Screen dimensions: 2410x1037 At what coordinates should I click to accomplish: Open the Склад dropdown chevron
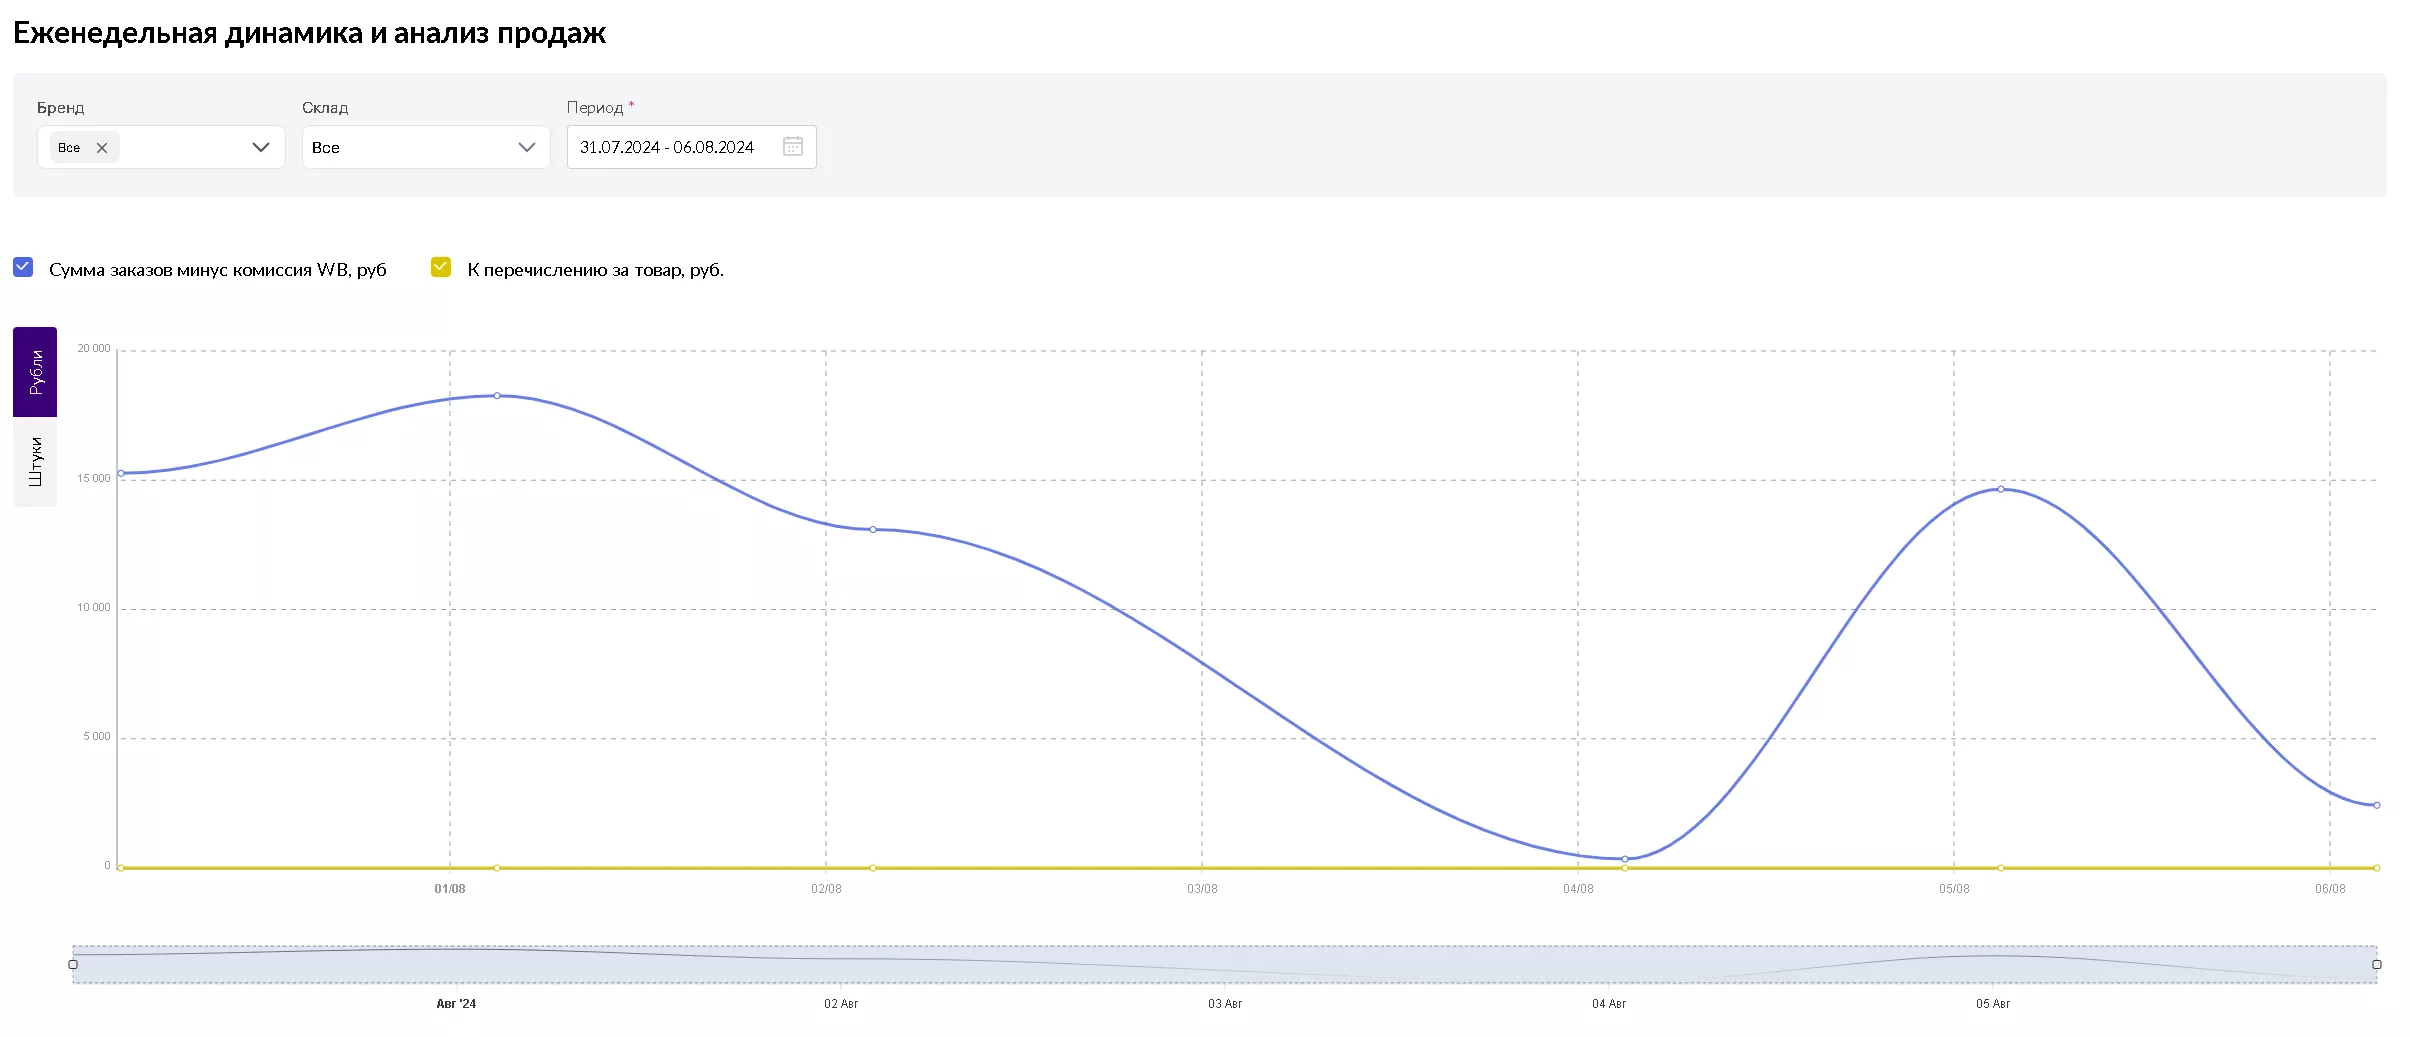527,147
